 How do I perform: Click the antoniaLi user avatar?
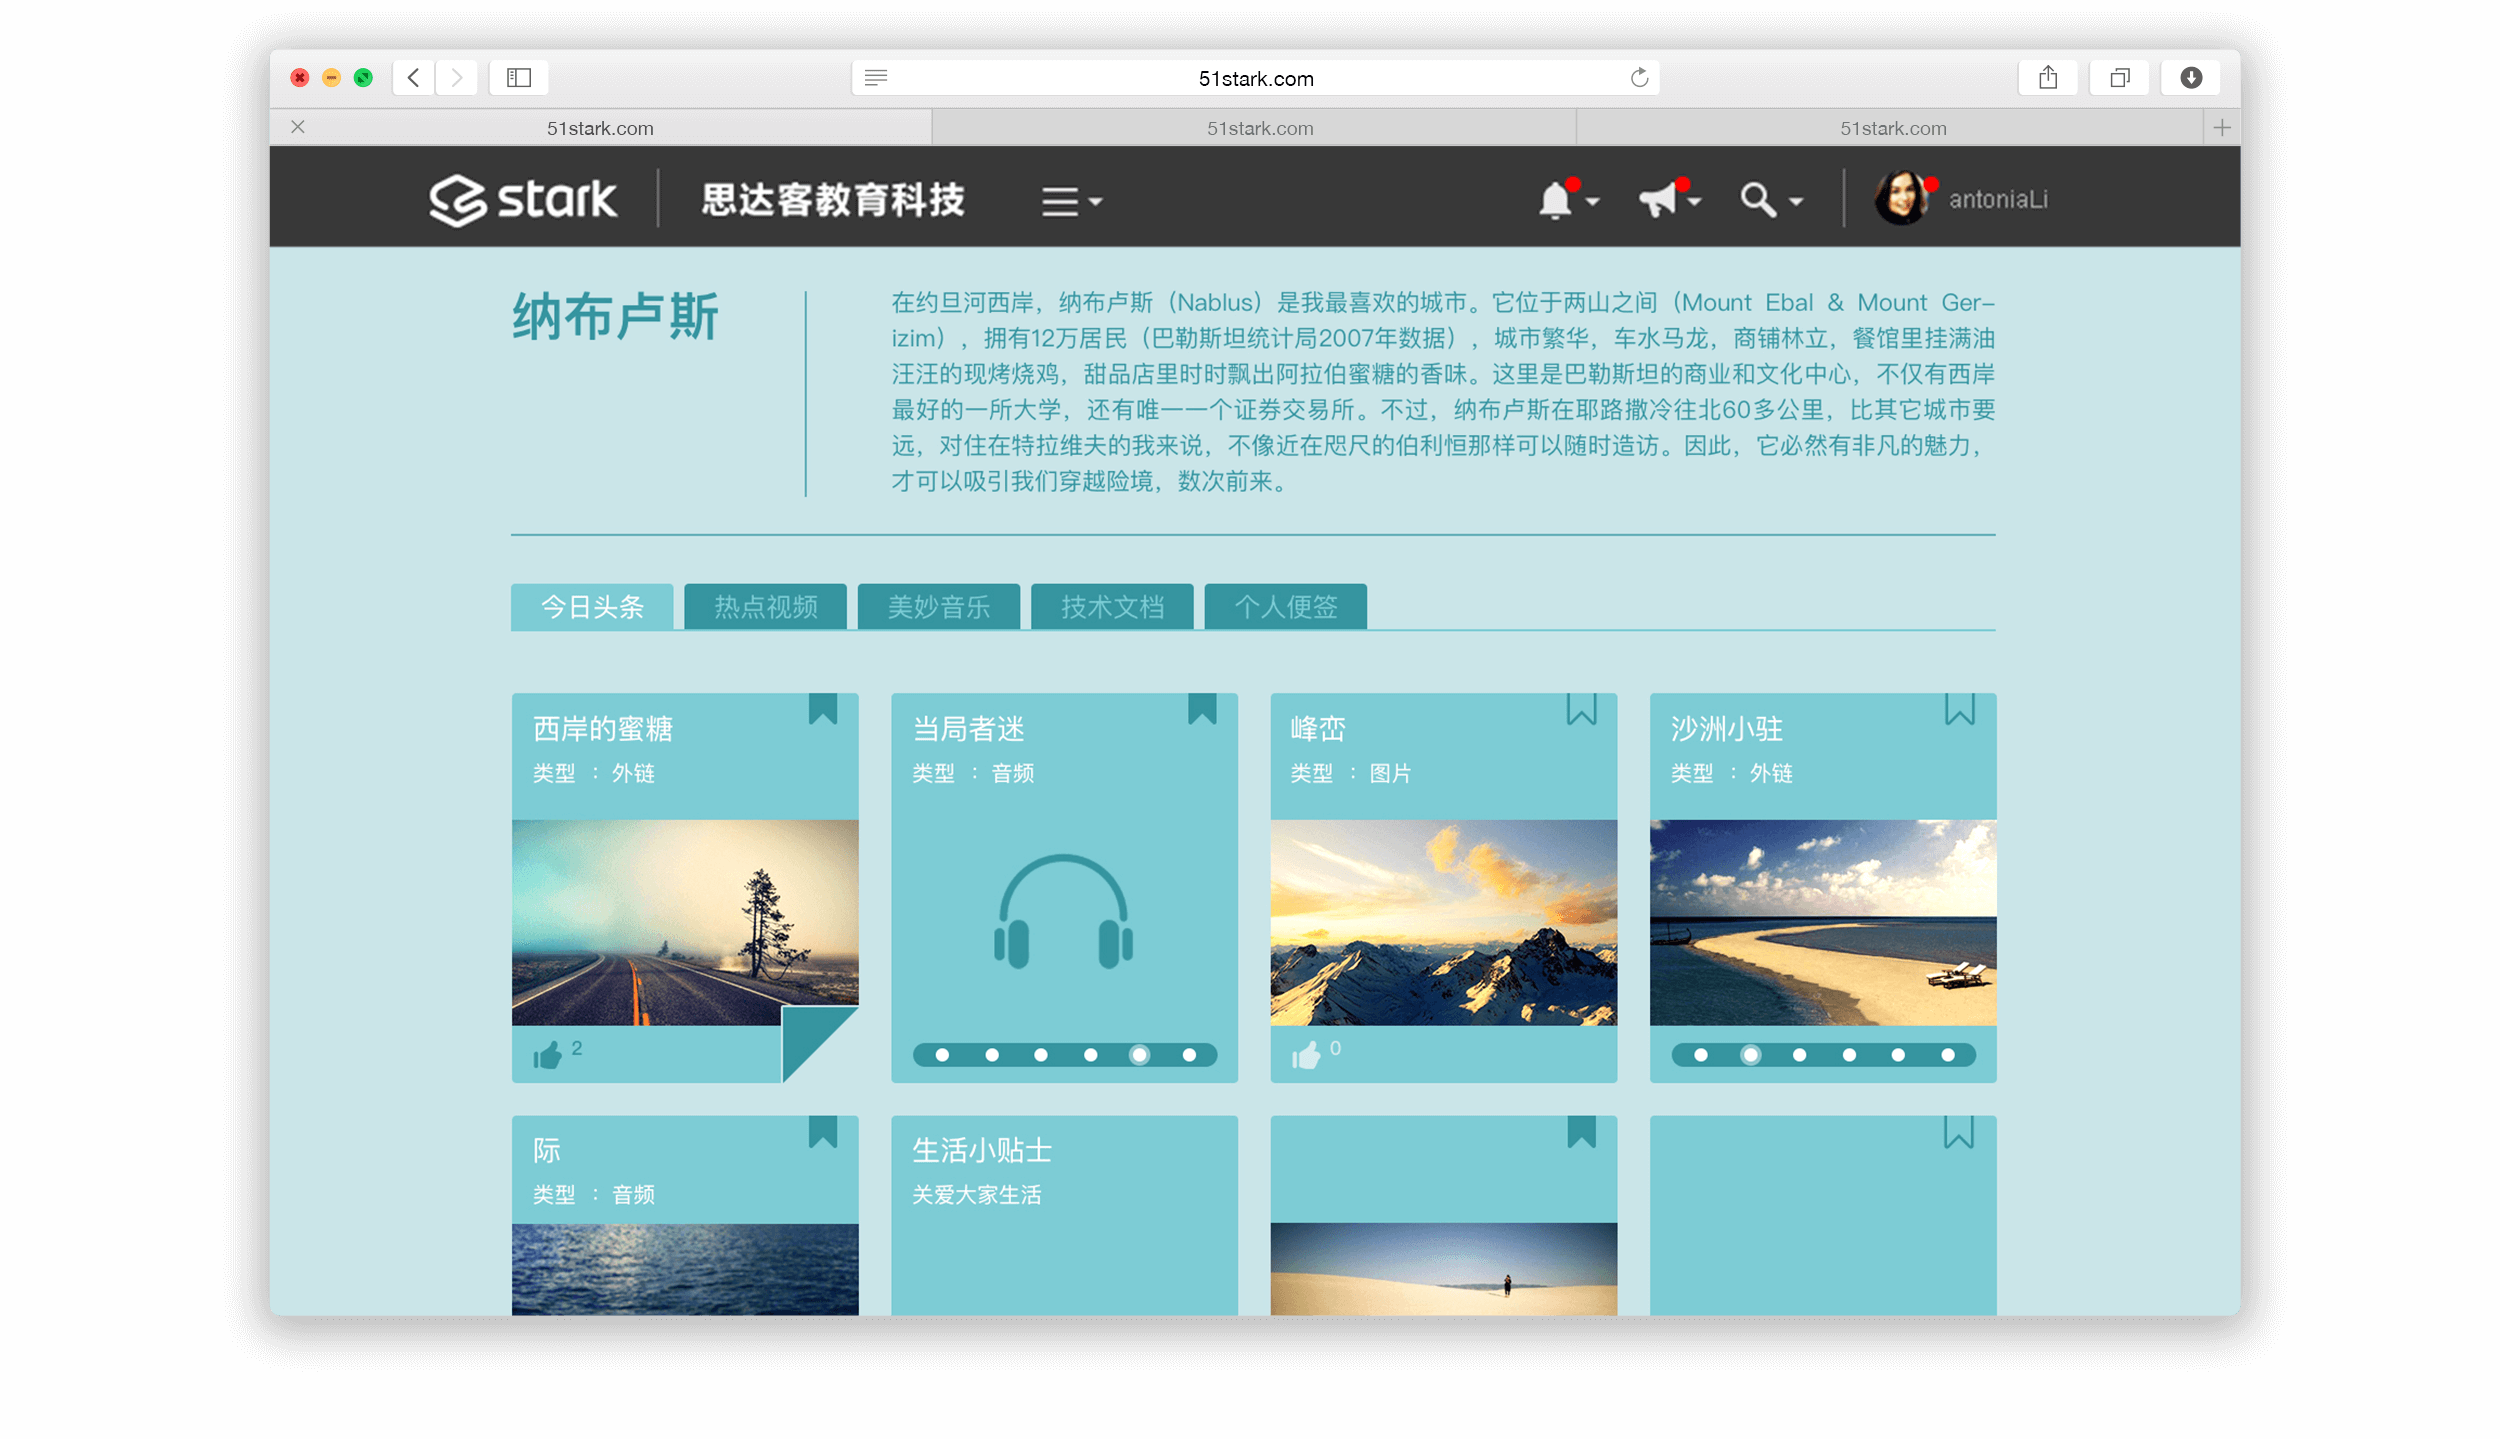click(x=1901, y=198)
